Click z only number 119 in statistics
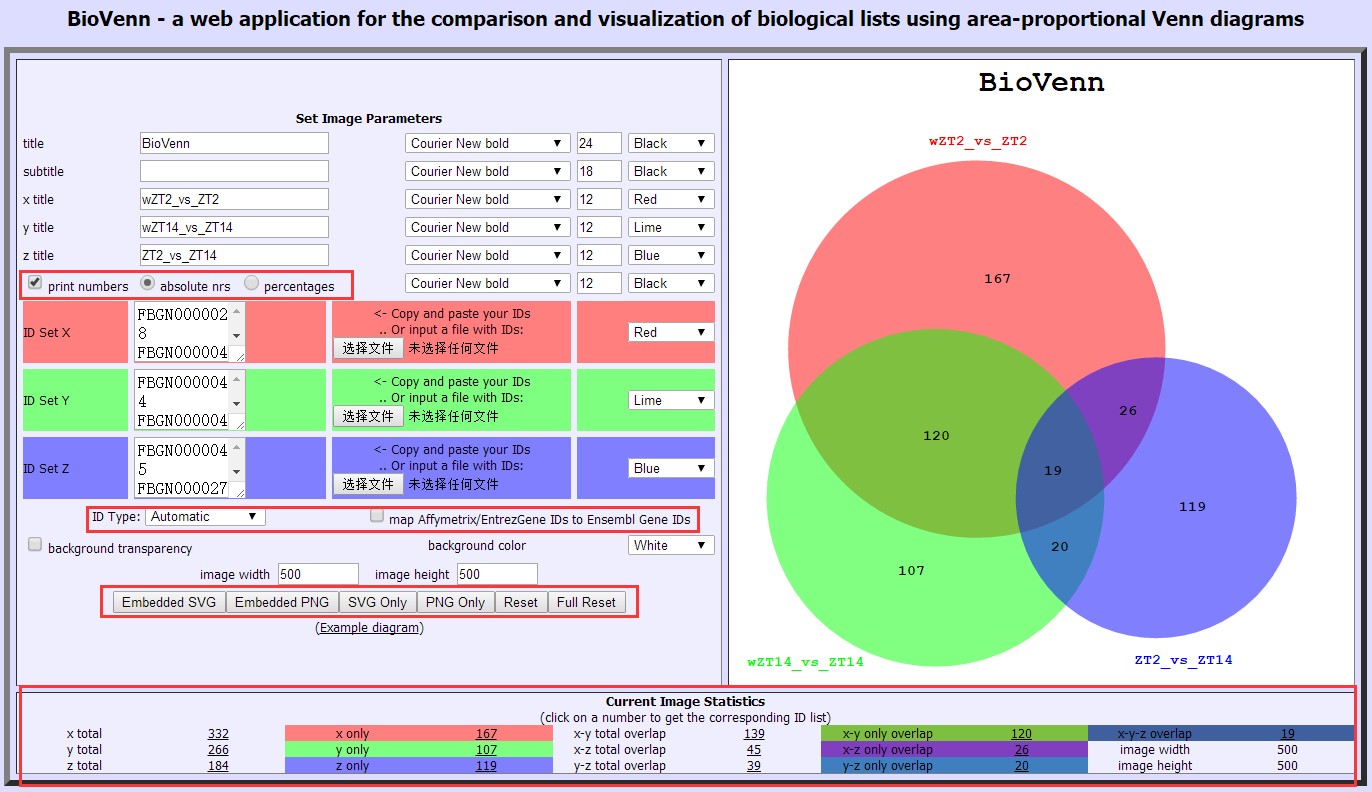The width and height of the screenshot is (1372, 792). point(486,766)
